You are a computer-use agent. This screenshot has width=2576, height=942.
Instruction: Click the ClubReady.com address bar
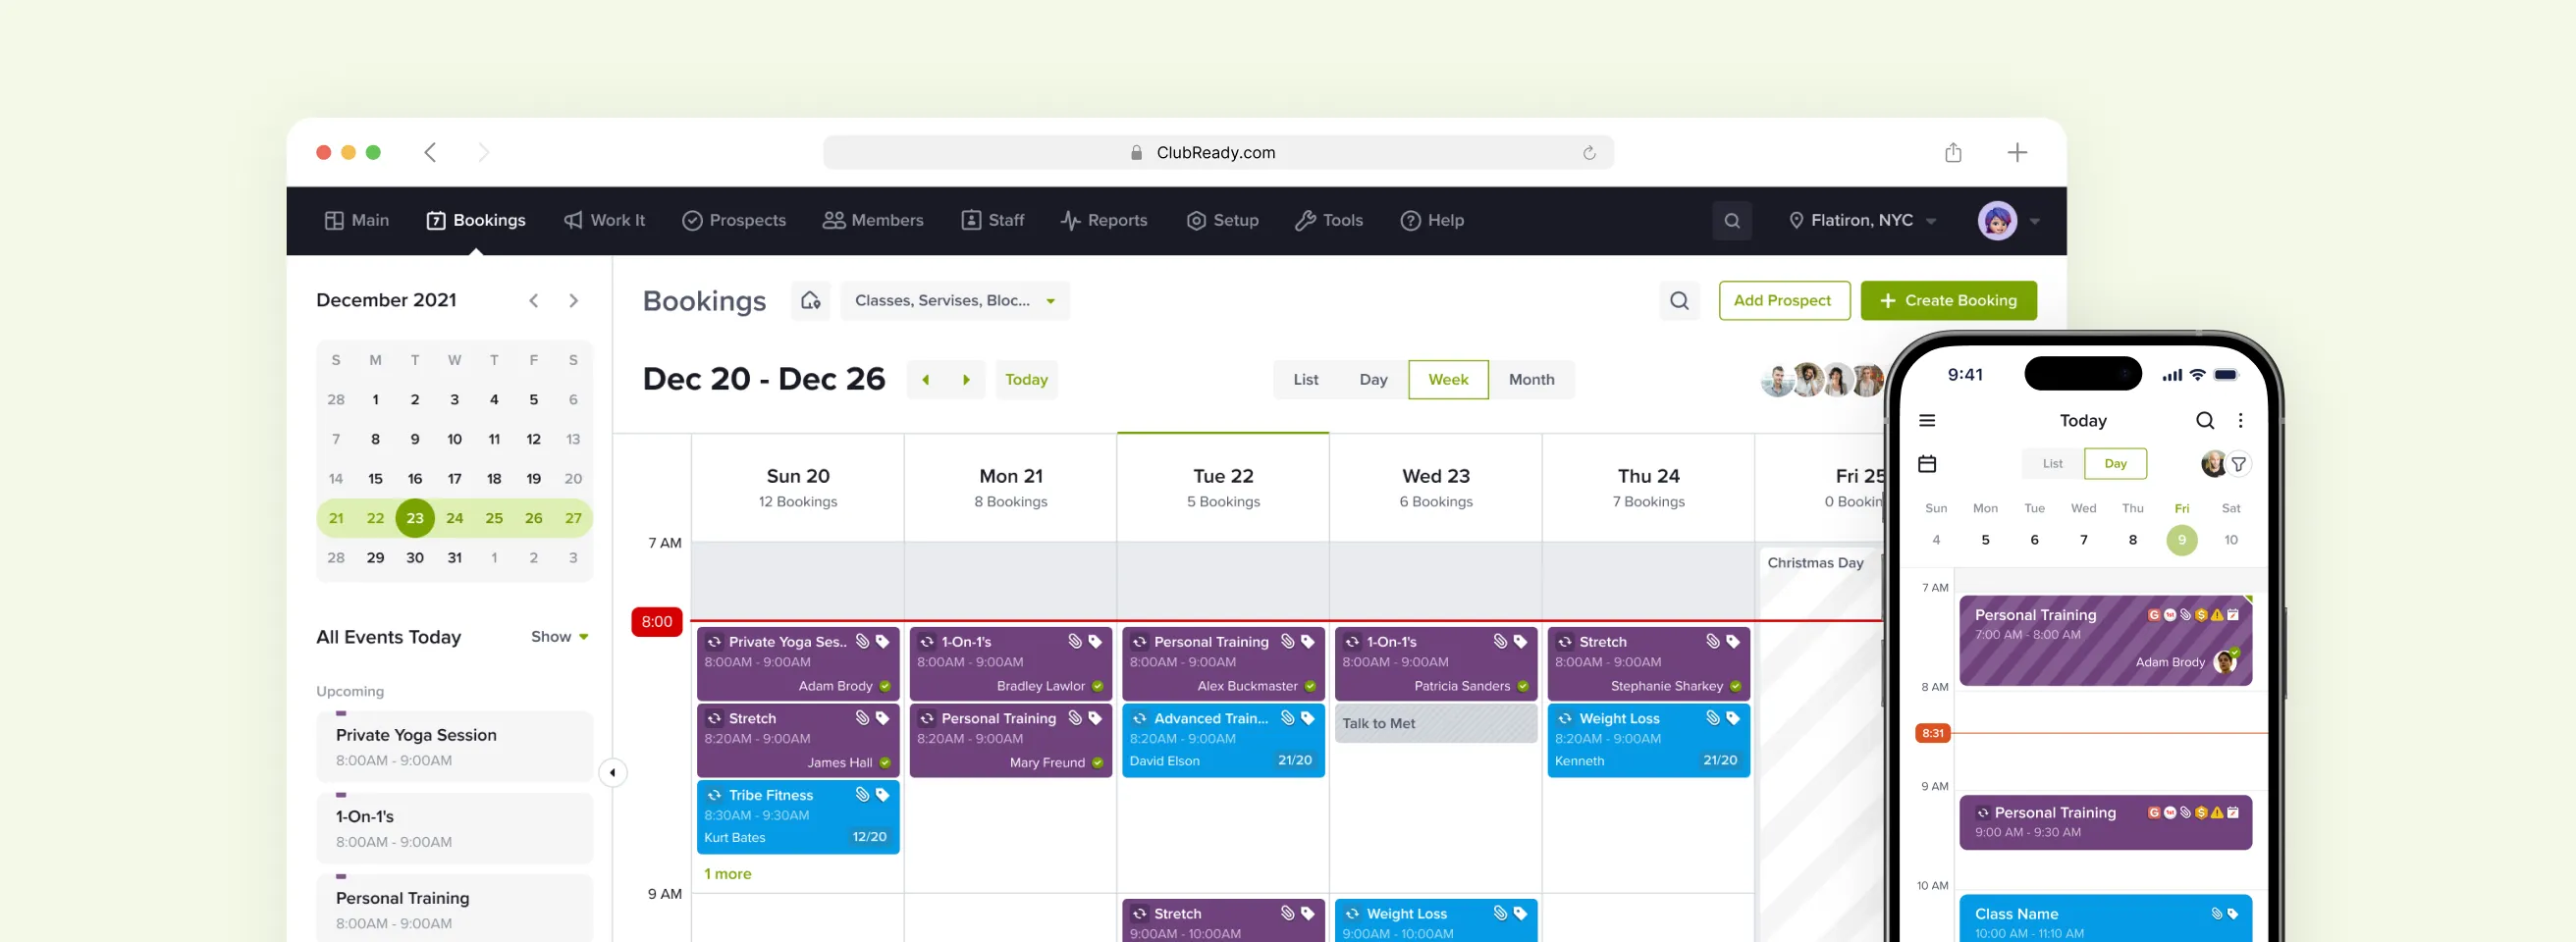click(1218, 153)
